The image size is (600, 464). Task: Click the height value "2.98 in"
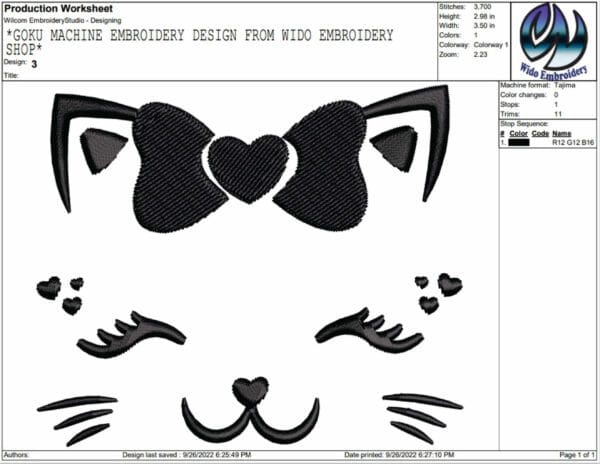coord(484,16)
